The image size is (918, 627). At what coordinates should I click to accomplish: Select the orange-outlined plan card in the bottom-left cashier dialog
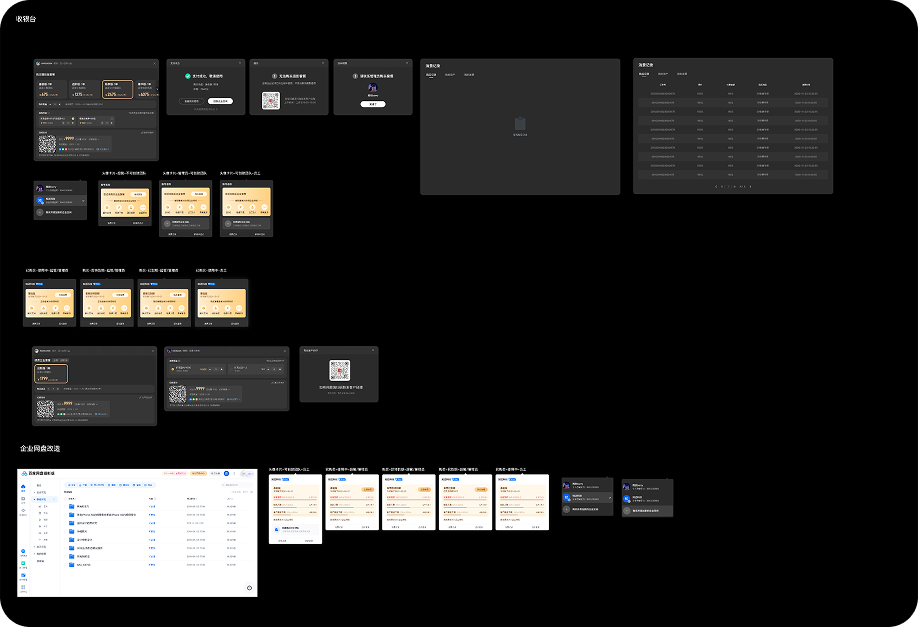pos(51,374)
